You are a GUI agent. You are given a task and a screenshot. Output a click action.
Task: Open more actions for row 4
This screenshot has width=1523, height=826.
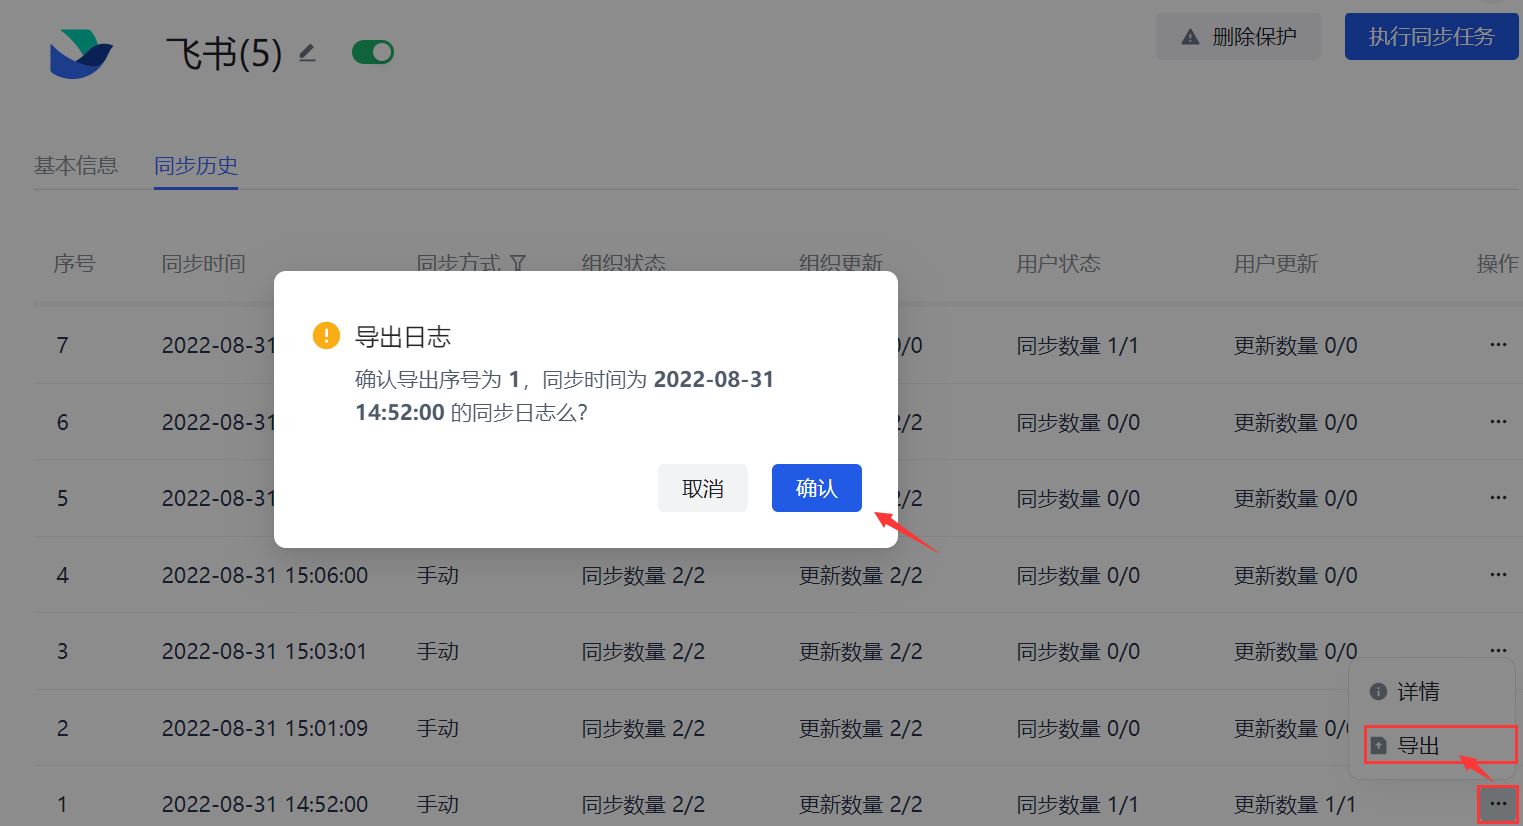[x=1497, y=575]
